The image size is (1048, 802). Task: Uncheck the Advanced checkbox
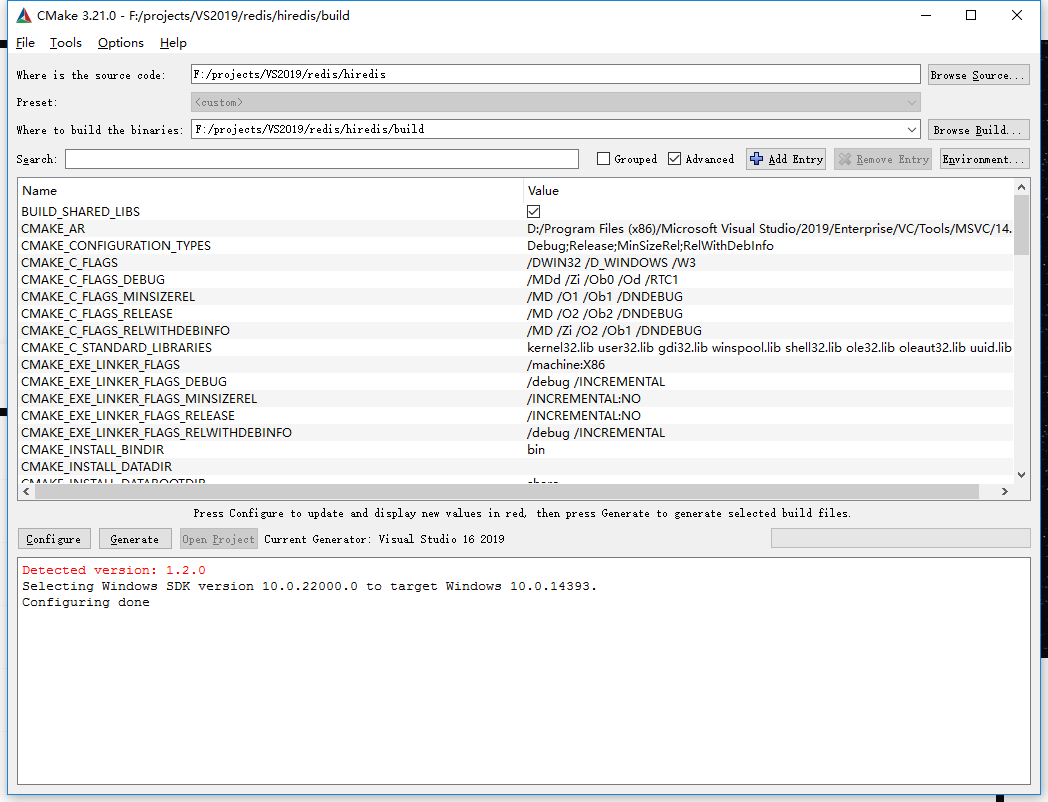point(675,159)
